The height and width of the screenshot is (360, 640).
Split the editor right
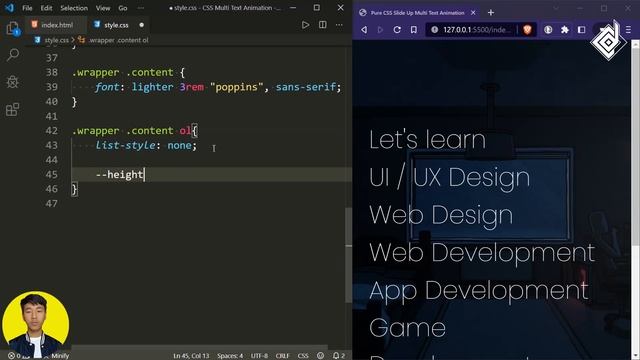point(322,25)
